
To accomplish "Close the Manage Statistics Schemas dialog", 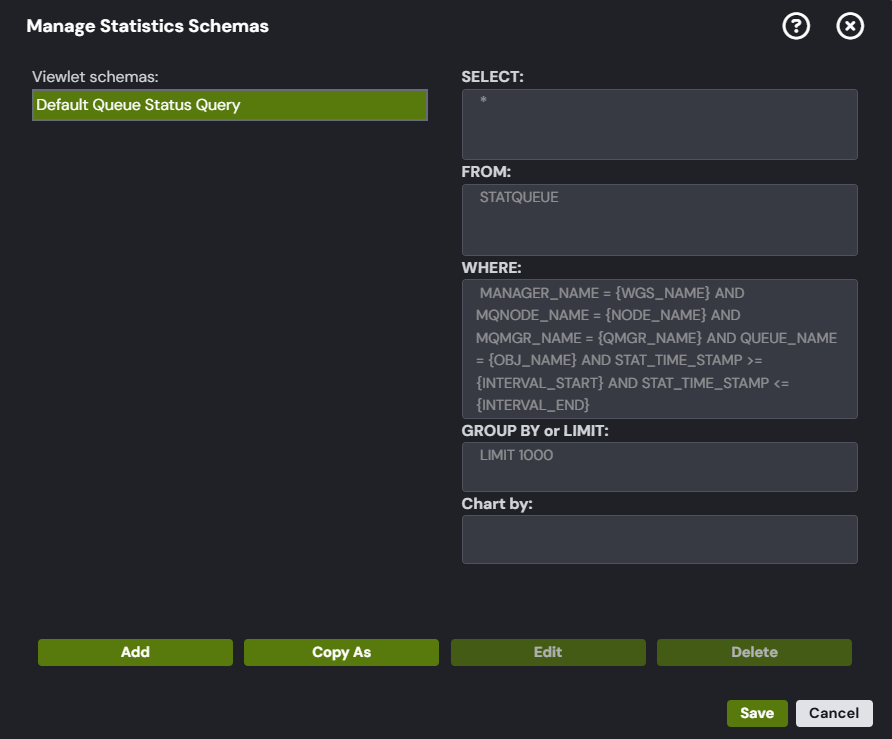I will 850,26.
